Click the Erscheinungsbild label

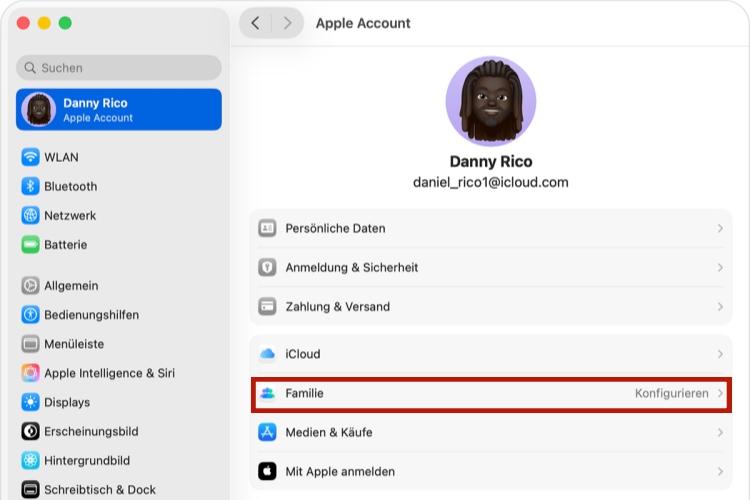pyautogui.click(x=91, y=432)
